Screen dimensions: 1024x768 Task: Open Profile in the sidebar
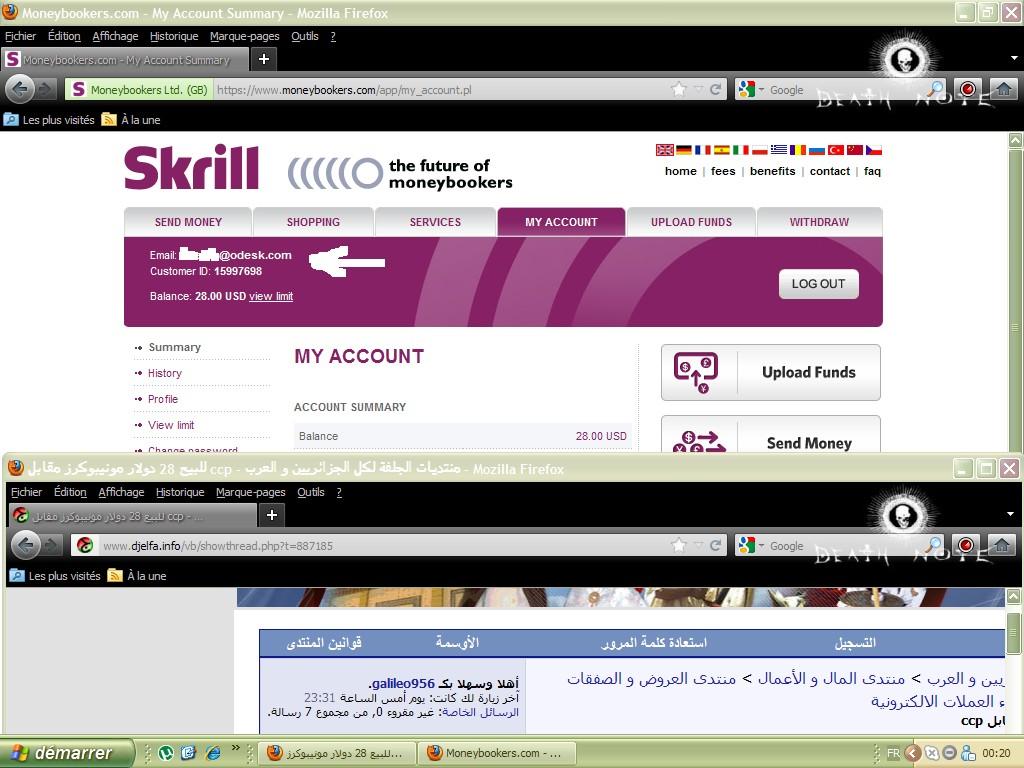(x=163, y=399)
